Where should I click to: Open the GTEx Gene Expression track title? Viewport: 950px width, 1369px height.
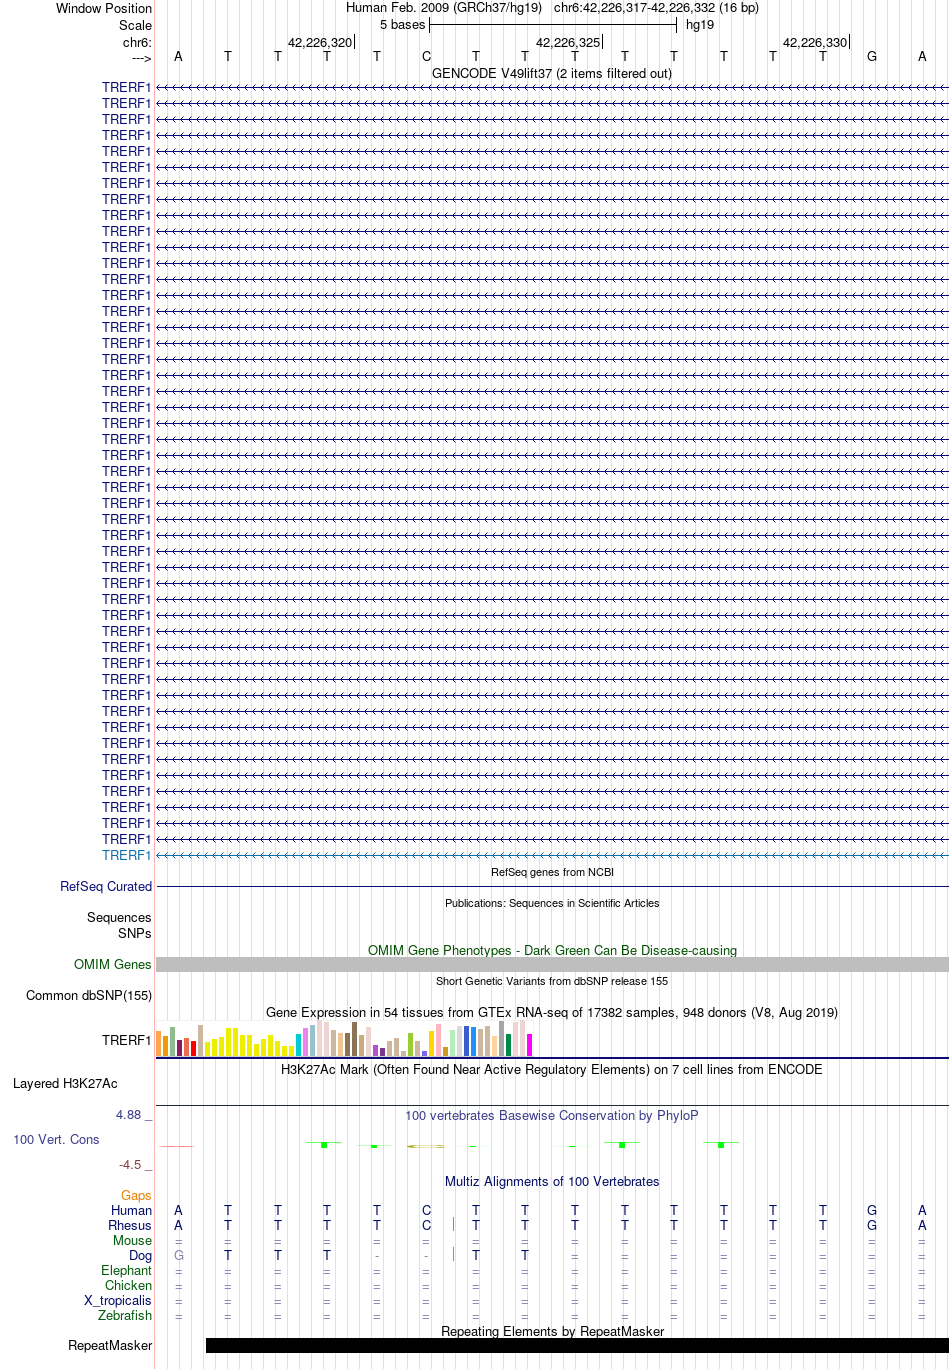click(x=552, y=1012)
